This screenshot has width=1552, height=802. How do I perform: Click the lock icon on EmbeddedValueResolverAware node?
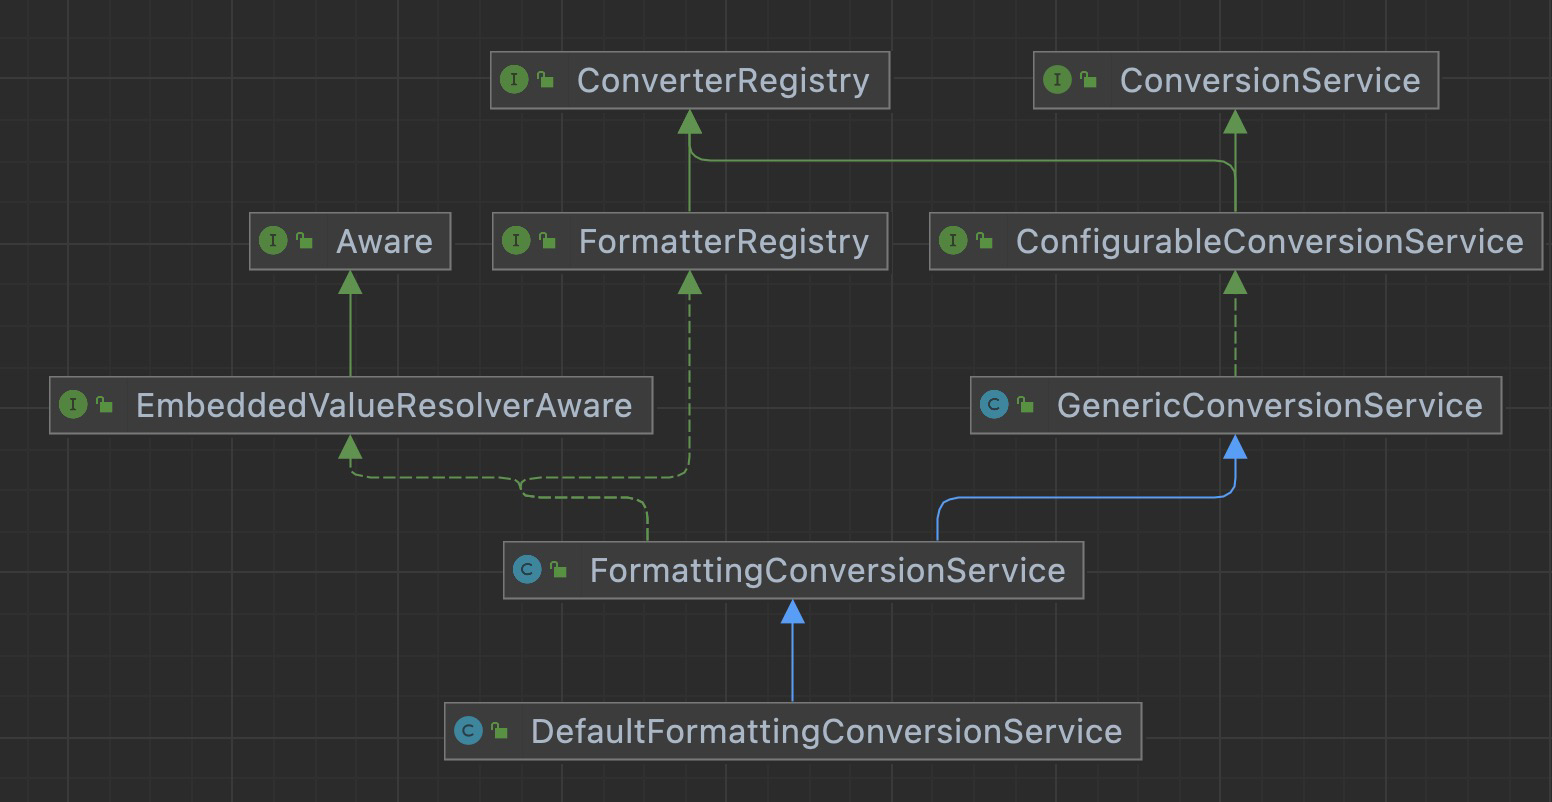pyautogui.click(x=105, y=405)
